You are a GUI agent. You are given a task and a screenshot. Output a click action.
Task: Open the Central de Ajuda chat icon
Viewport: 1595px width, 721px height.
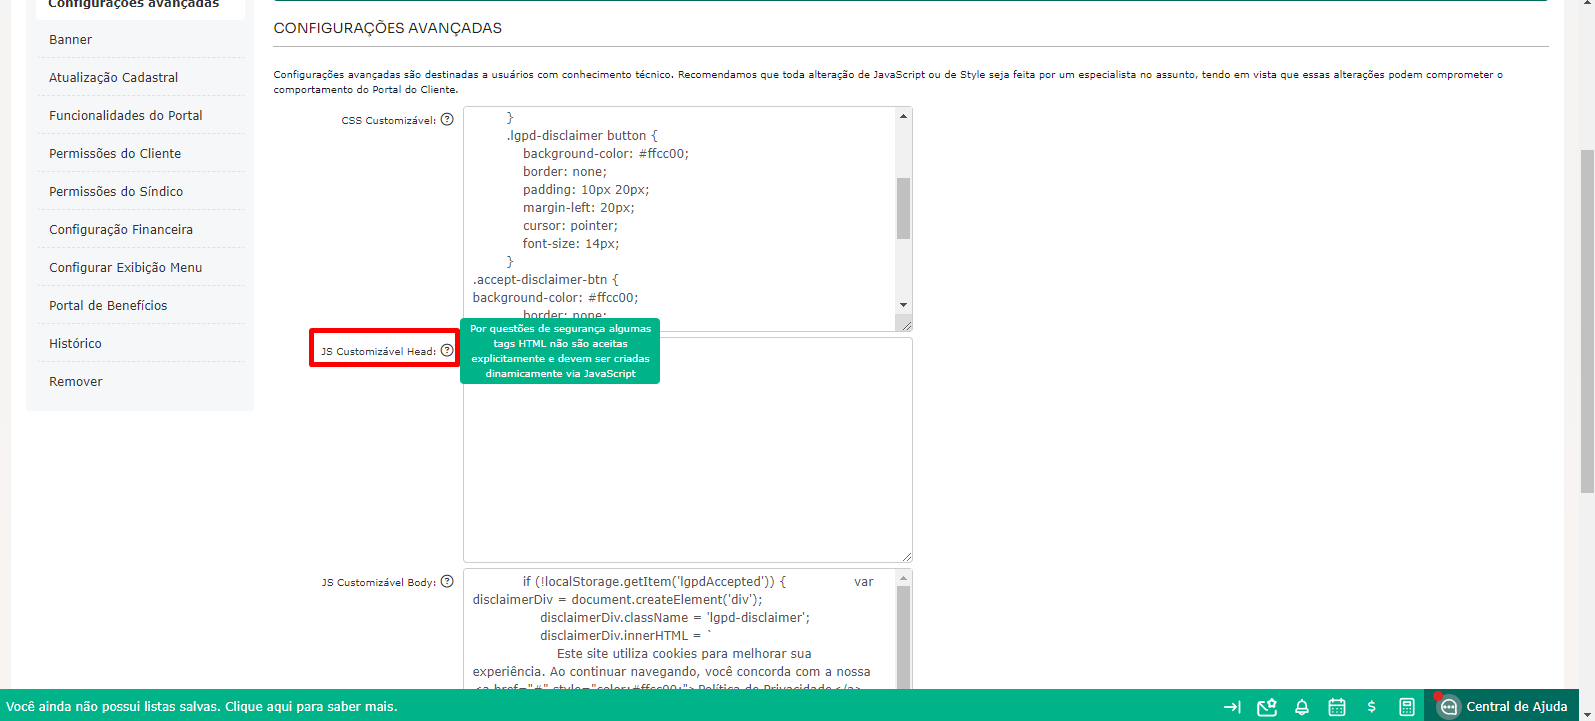coord(1448,707)
